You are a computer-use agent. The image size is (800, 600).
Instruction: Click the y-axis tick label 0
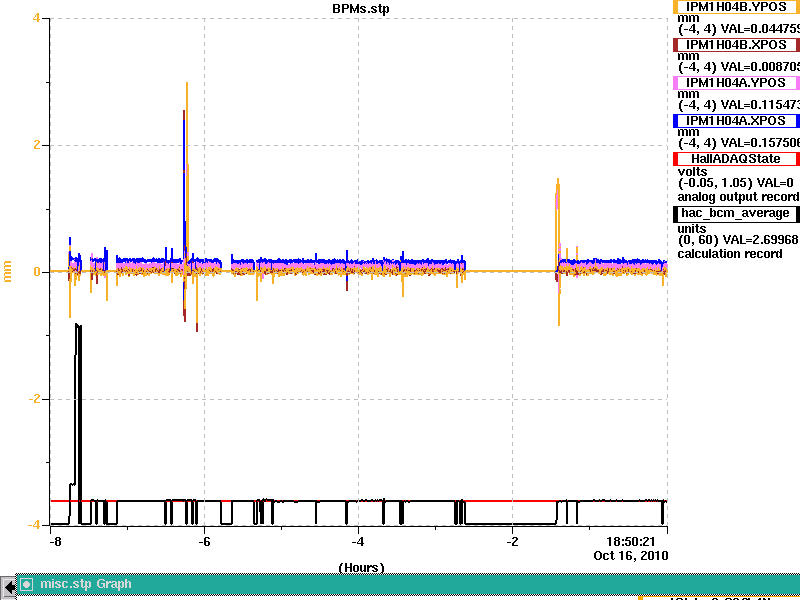click(x=37, y=272)
